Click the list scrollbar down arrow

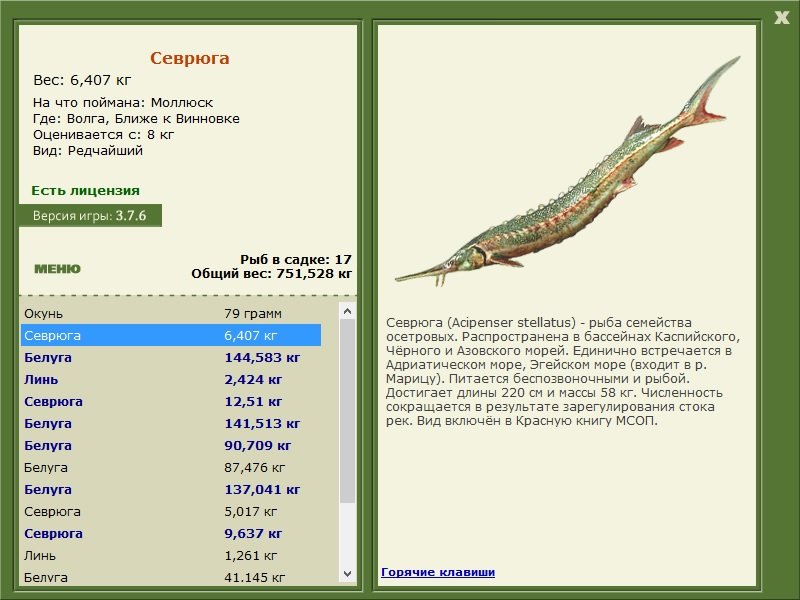click(347, 573)
